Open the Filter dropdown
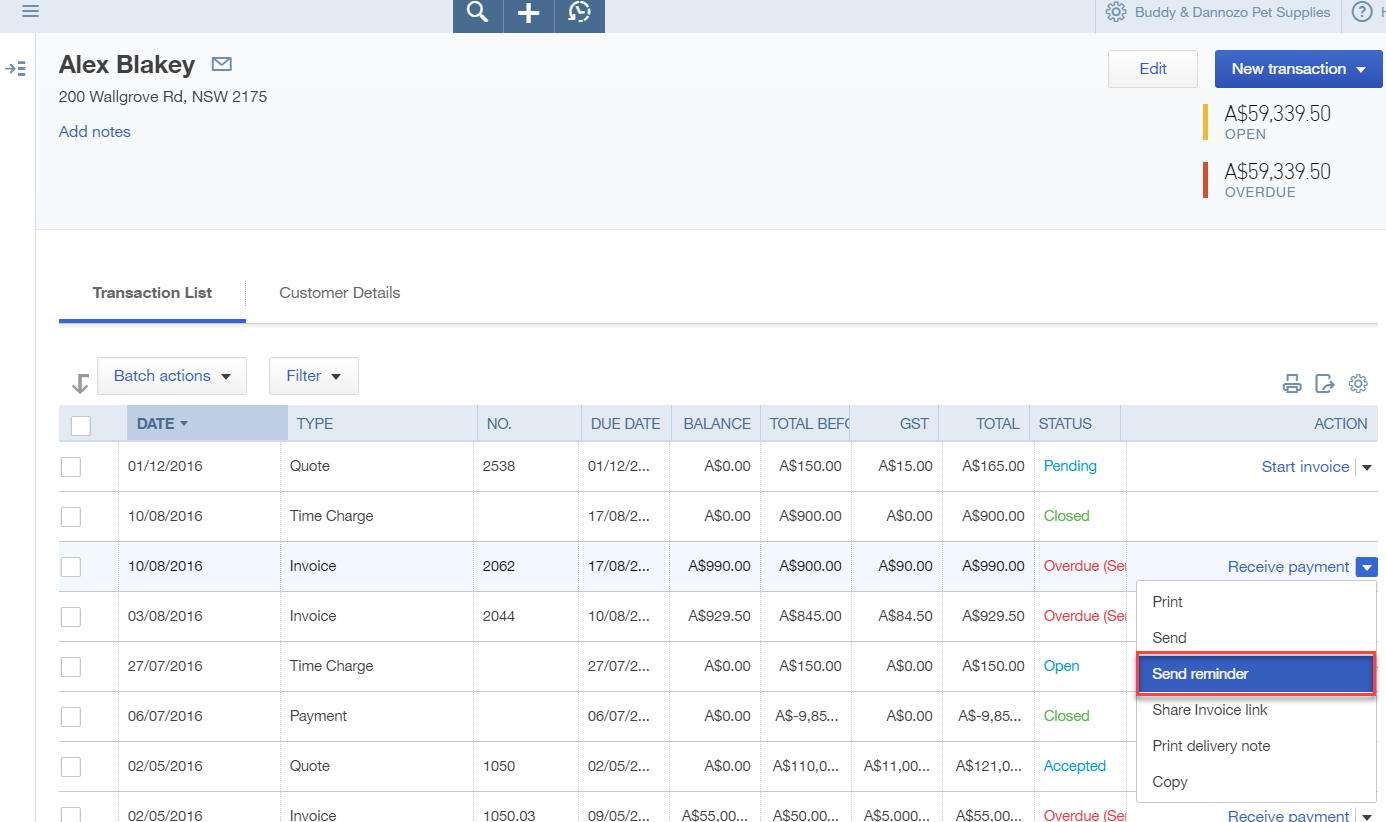 pos(313,375)
